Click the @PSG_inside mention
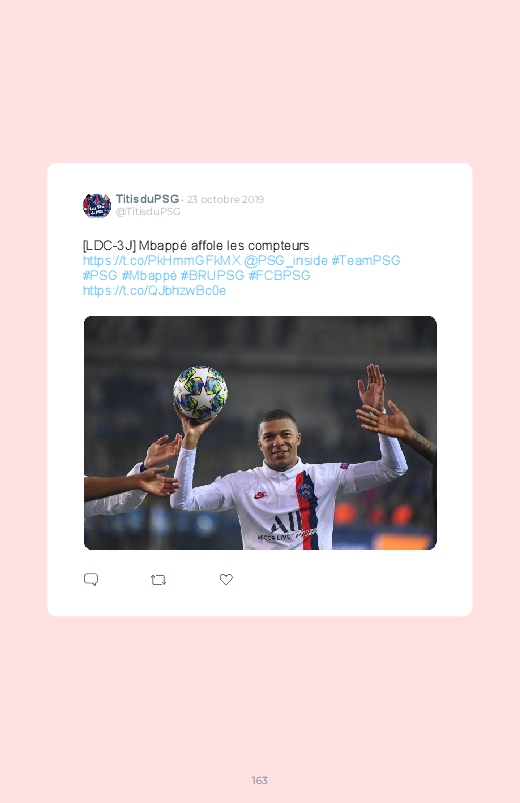520x803 pixels. tap(286, 260)
